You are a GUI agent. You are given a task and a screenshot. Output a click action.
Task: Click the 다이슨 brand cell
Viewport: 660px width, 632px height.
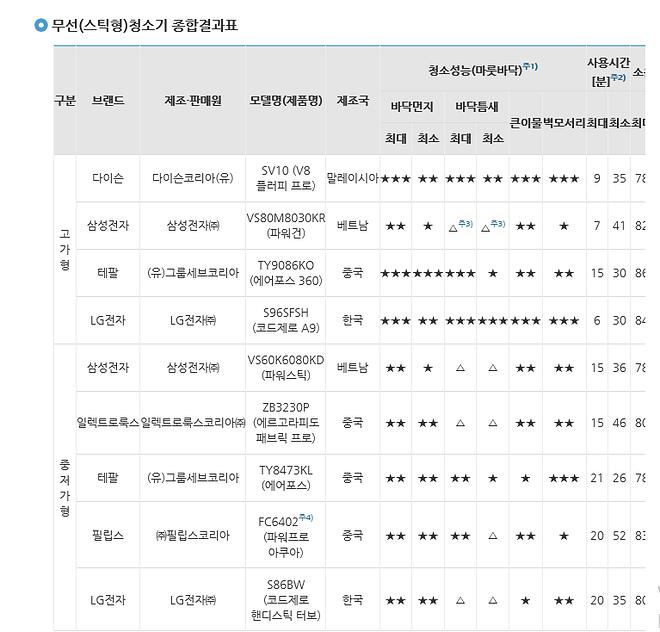[108, 178]
